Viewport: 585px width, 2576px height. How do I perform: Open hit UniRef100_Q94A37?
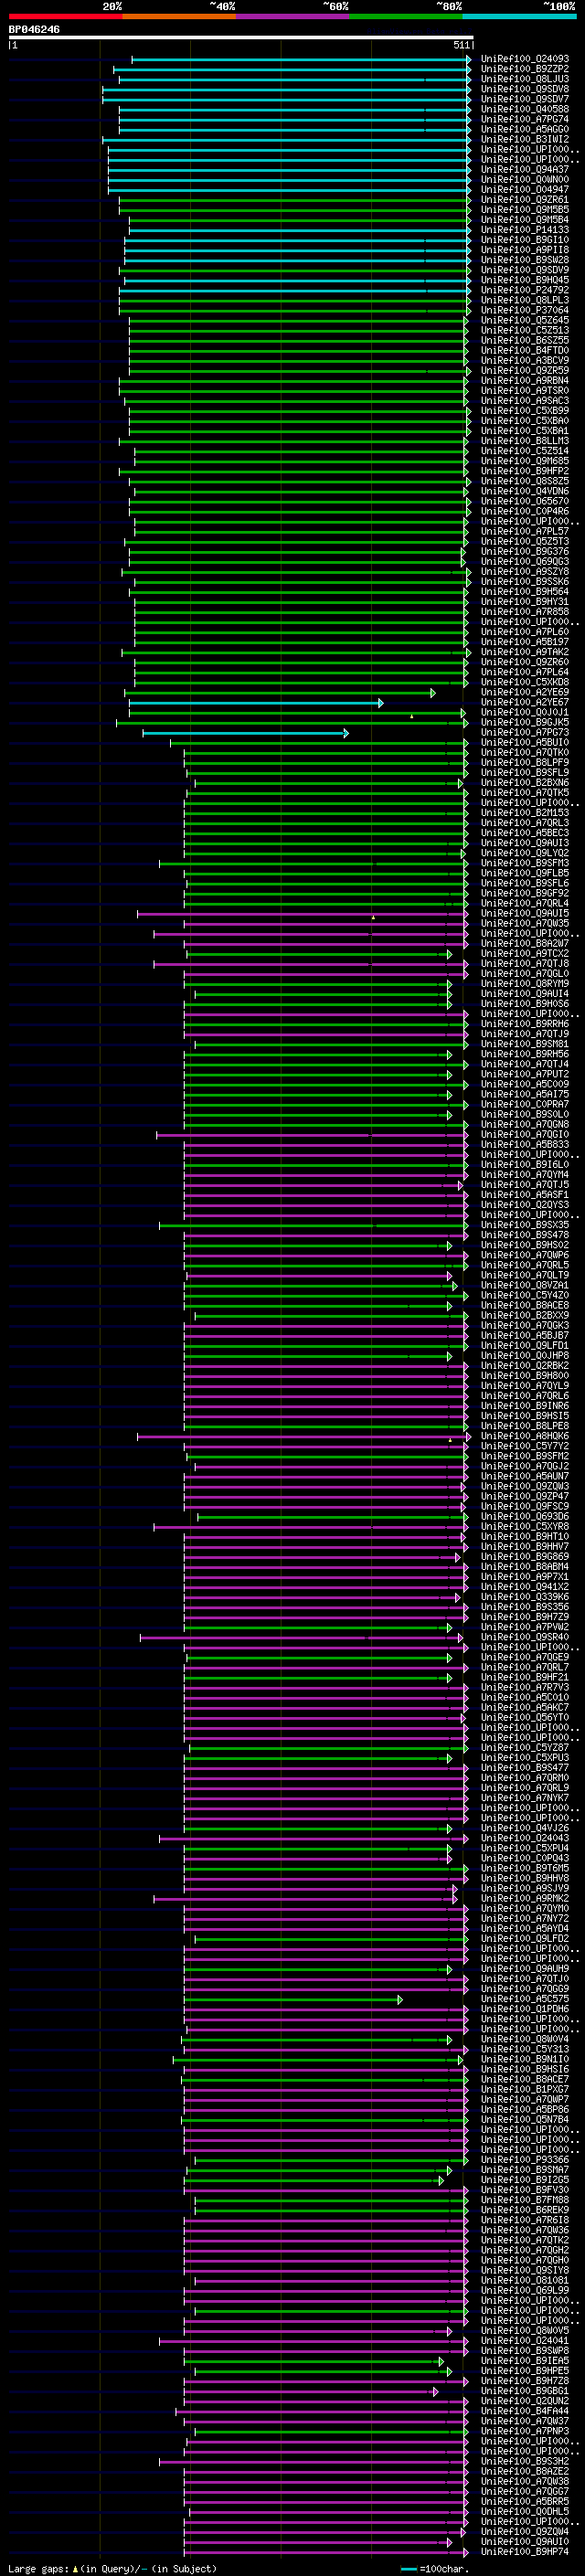coord(525,170)
